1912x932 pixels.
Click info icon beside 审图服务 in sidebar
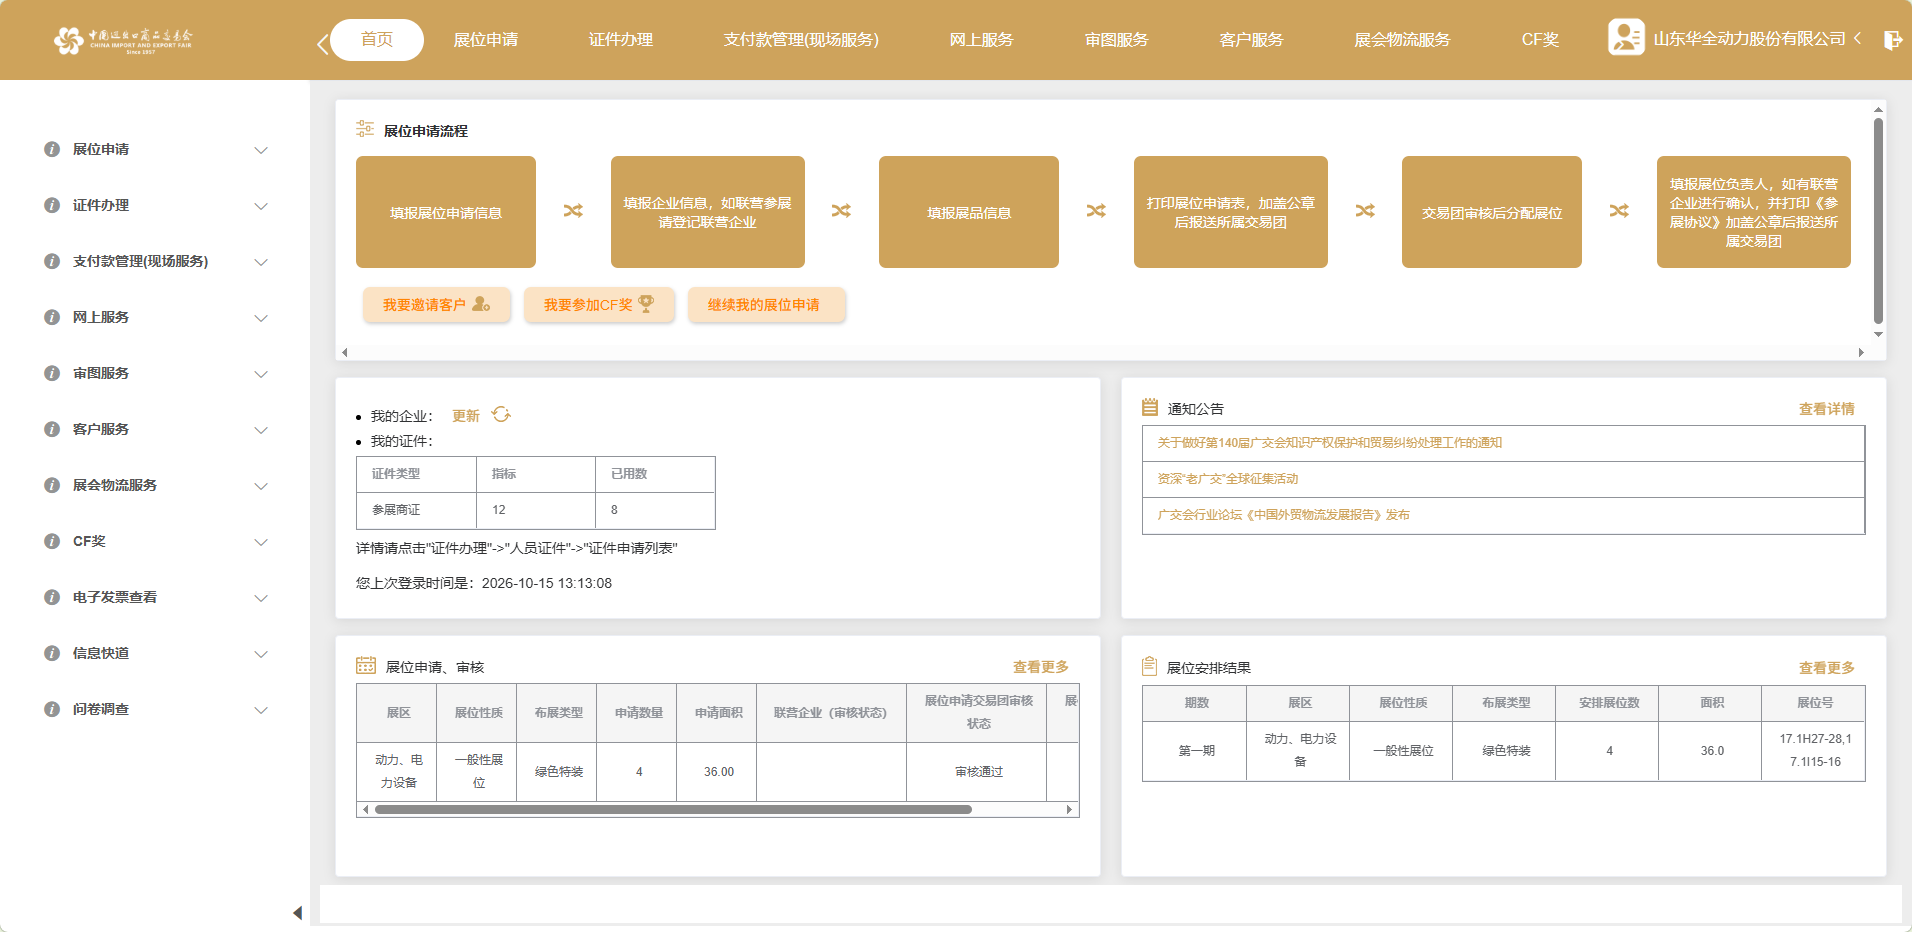[52, 373]
